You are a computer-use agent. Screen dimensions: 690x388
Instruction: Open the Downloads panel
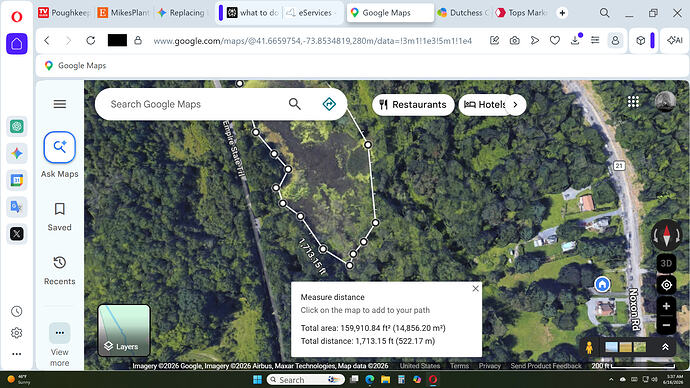[575, 40]
